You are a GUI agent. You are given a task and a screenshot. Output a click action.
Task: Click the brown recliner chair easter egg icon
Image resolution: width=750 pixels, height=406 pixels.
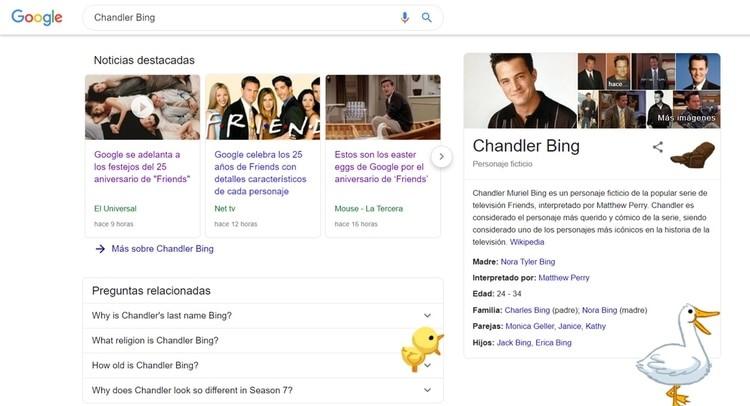[692, 155]
